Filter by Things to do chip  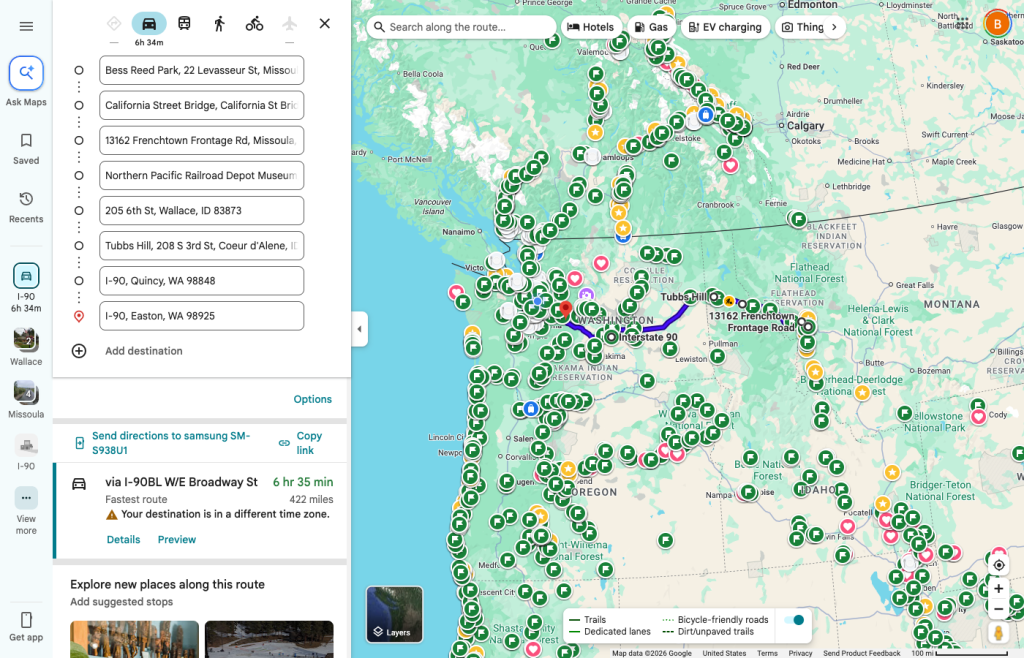[803, 27]
